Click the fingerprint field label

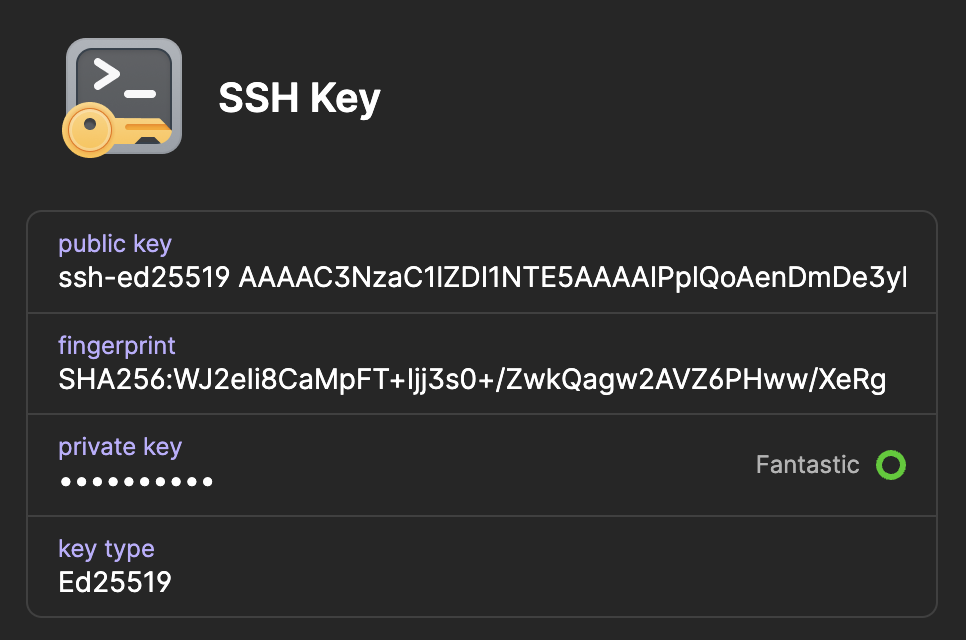click(x=117, y=346)
